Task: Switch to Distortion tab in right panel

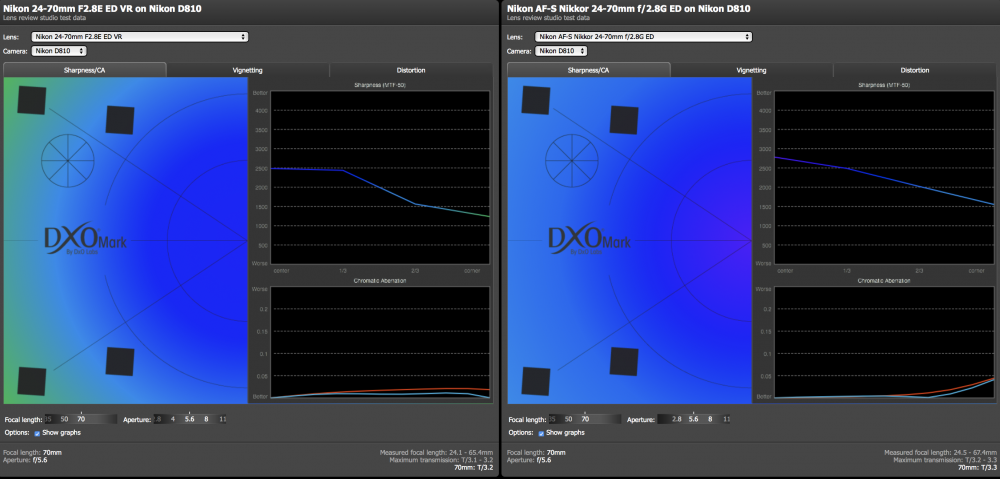Action: 915,70
